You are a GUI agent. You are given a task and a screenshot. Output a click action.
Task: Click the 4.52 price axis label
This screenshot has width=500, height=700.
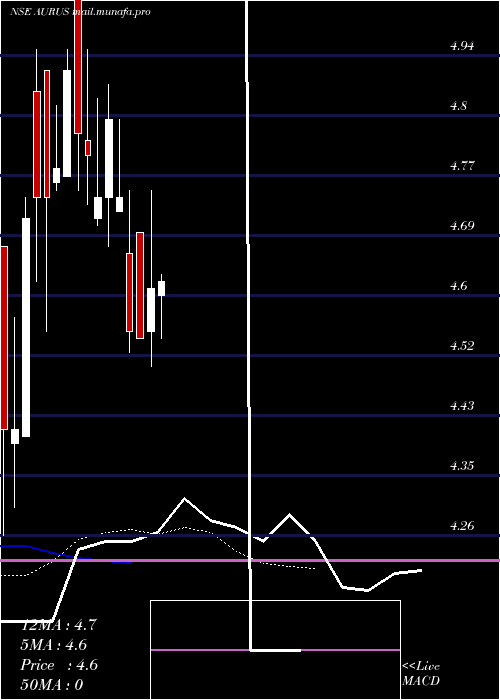pyautogui.click(x=462, y=346)
